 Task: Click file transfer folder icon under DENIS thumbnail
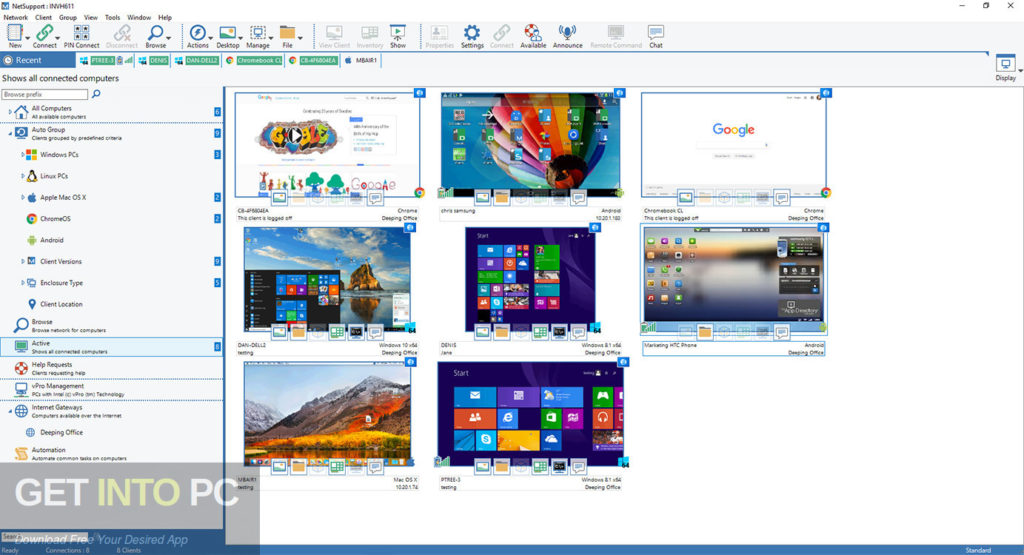(502, 332)
